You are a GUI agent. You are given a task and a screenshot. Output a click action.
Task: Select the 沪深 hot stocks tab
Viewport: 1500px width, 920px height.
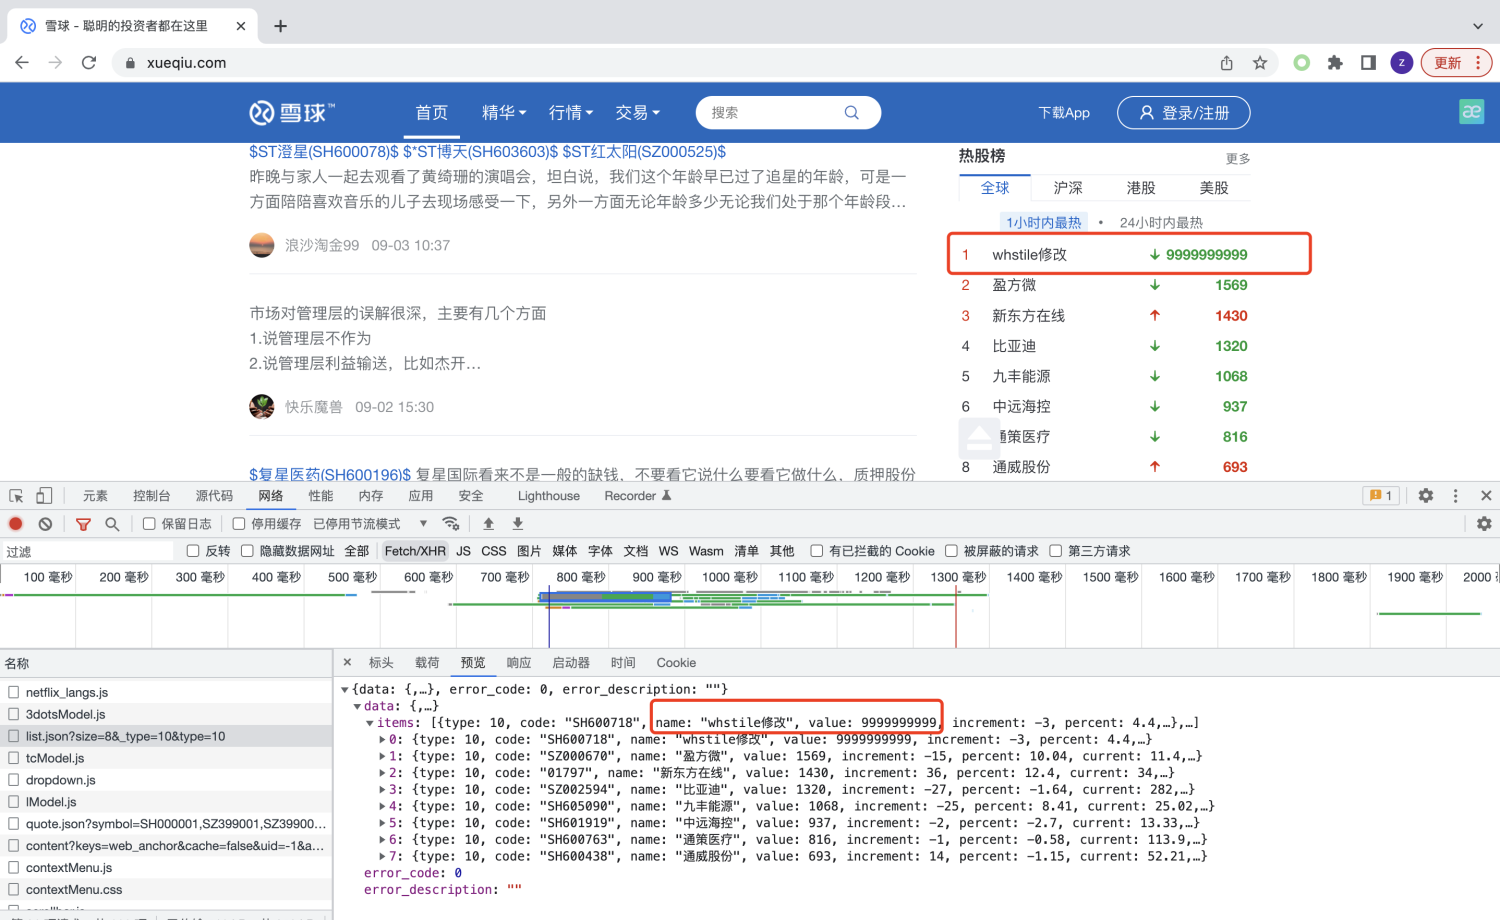pyautogui.click(x=1068, y=188)
